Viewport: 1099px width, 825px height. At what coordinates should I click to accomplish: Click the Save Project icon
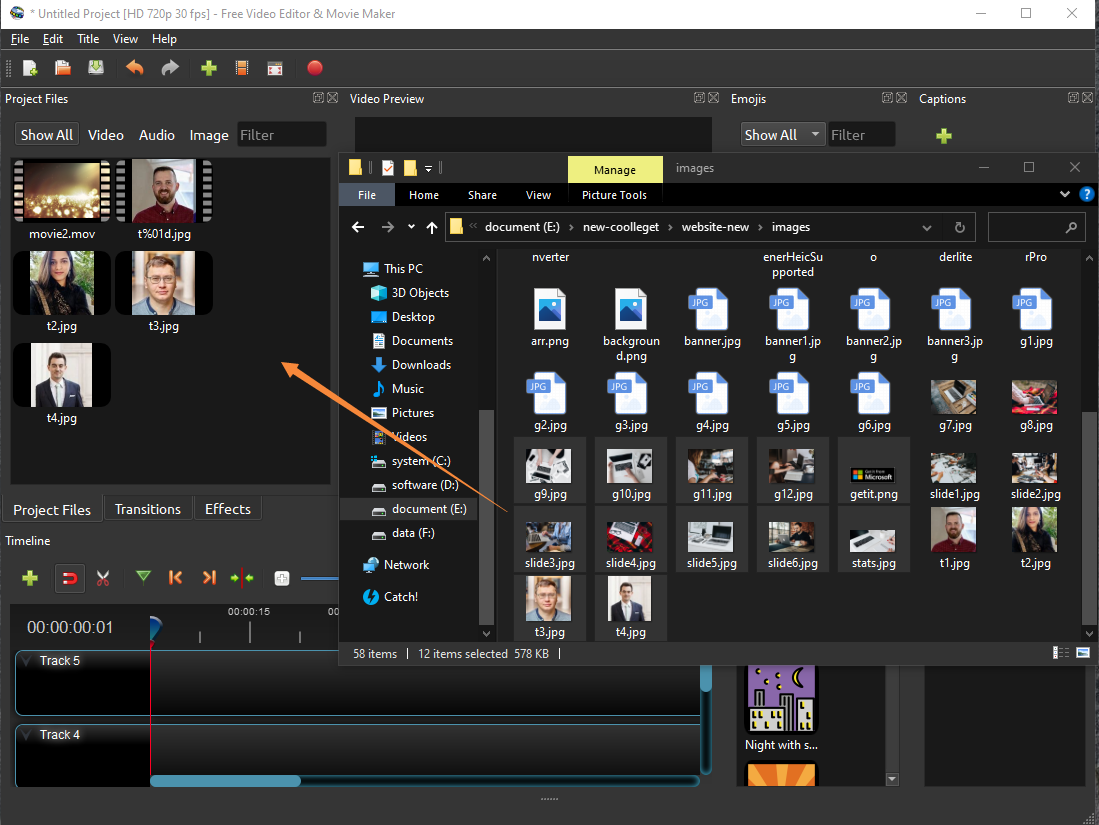tap(96, 68)
